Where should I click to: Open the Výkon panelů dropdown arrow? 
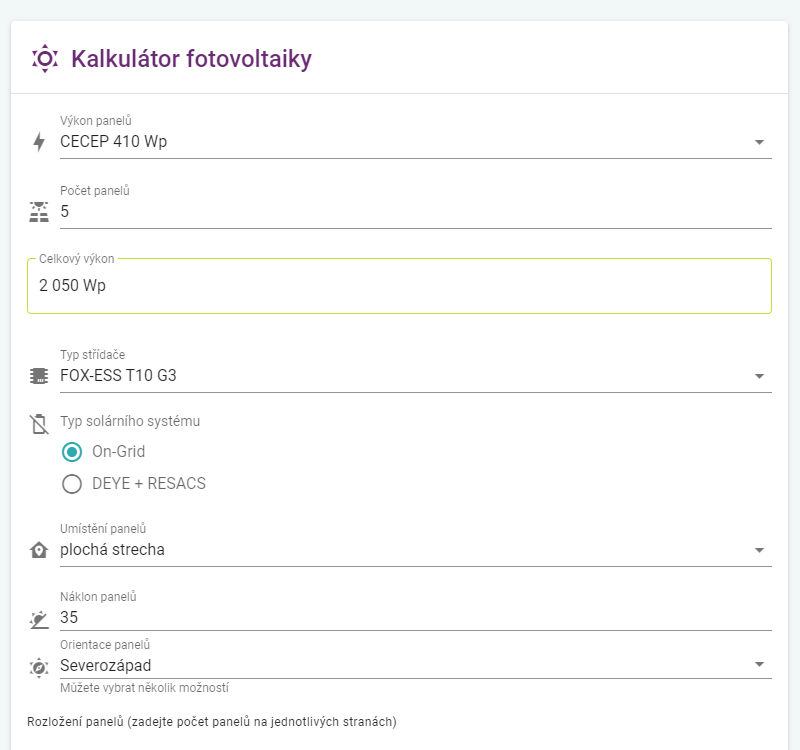pyautogui.click(x=759, y=142)
